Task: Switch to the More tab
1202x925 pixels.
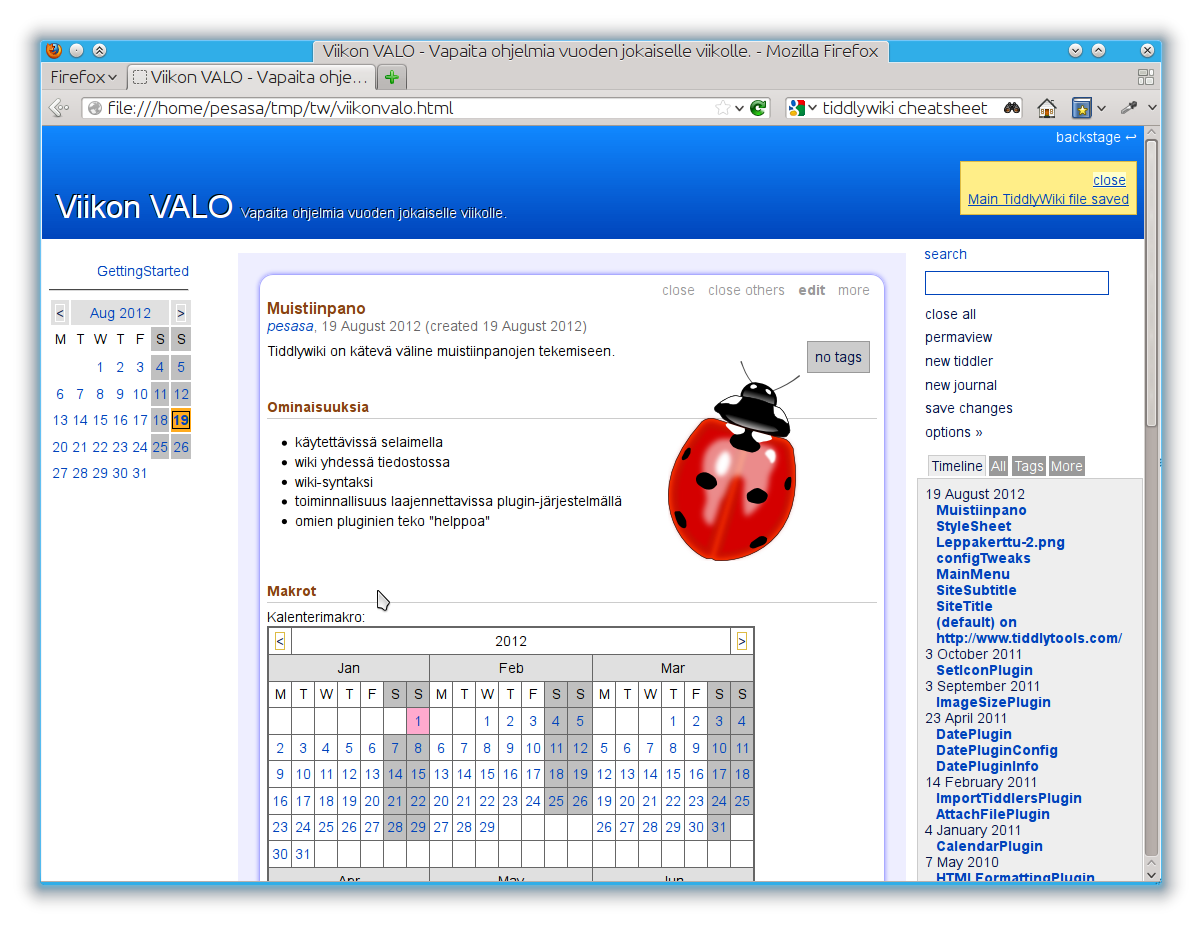Action: pyautogui.click(x=1066, y=466)
